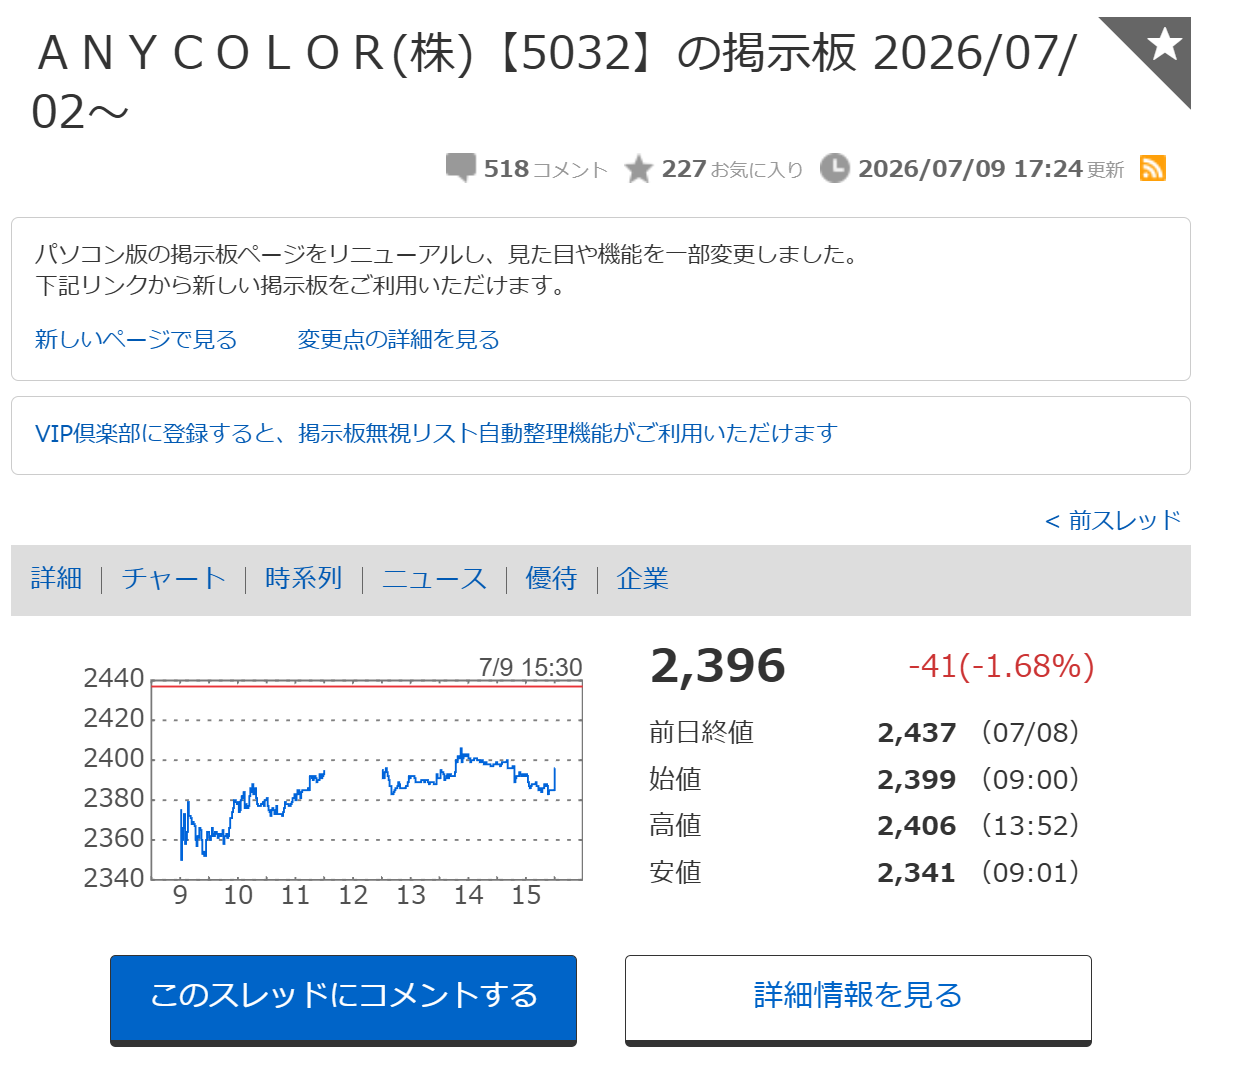Select the チャート tab
The image size is (1233, 1068).
click(174, 578)
